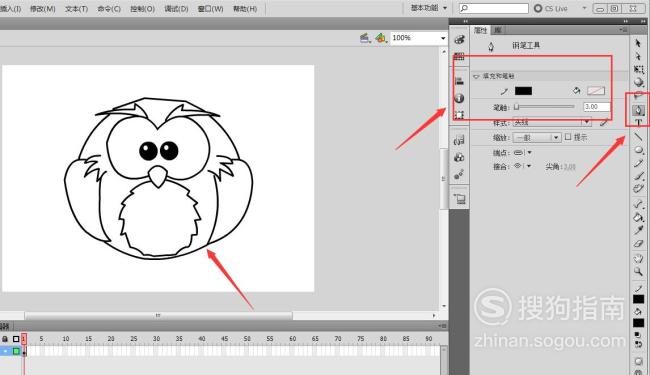Open the Align panel dock icon

[x=459, y=81]
